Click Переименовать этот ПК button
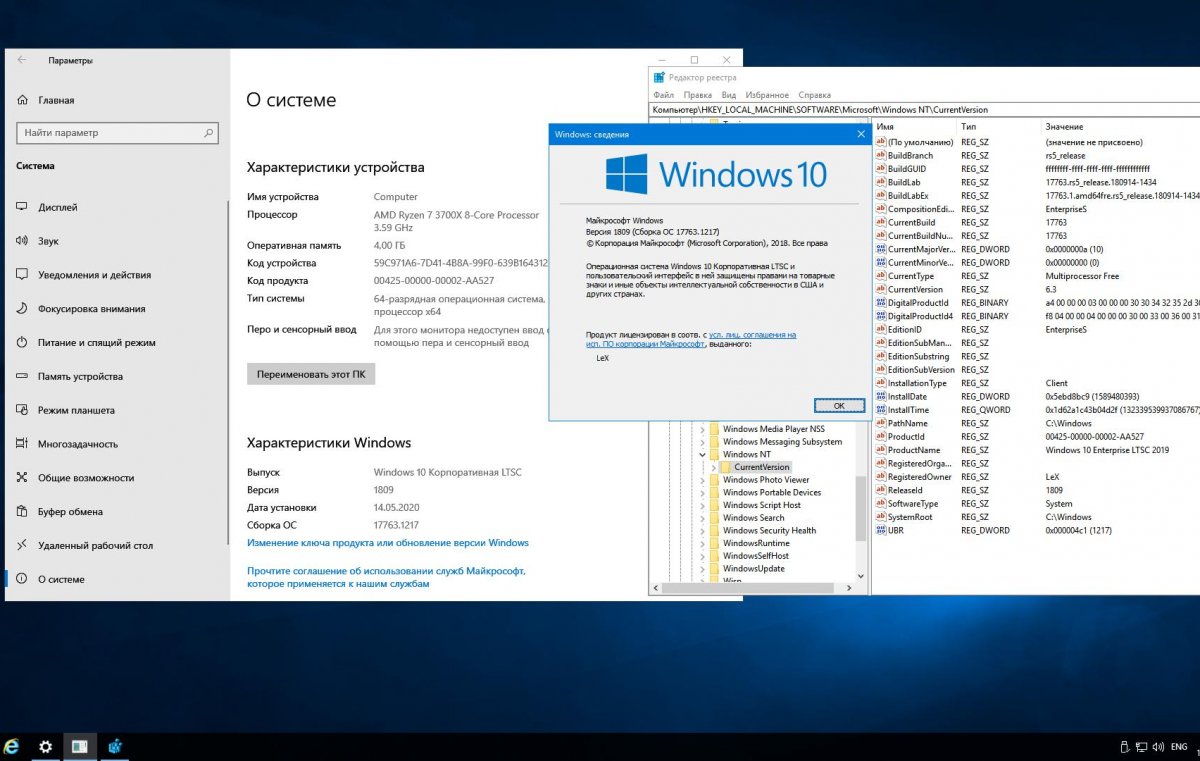 click(x=311, y=375)
